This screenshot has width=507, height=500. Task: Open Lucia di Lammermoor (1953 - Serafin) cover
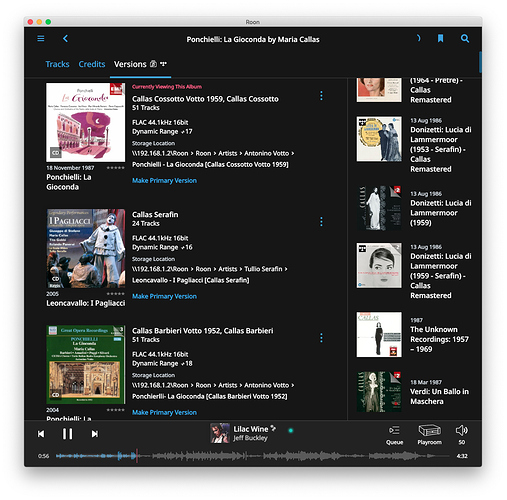pos(379,139)
